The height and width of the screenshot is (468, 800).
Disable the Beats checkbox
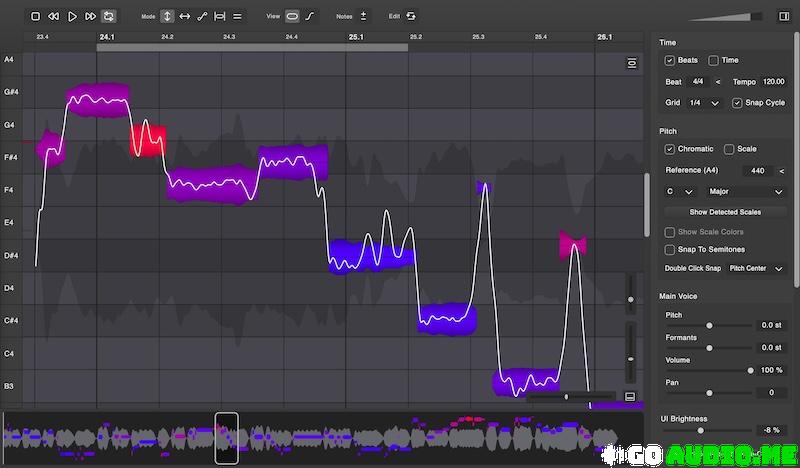pos(670,60)
